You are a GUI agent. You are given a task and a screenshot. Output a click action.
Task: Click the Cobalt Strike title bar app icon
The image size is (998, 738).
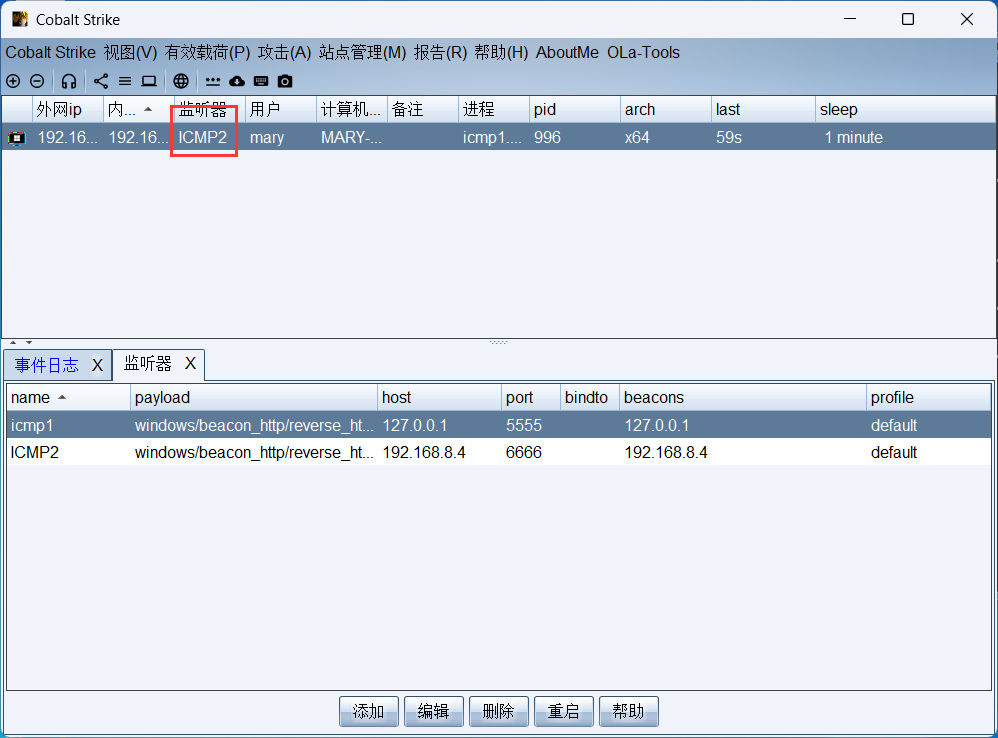pyautogui.click(x=20, y=19)
